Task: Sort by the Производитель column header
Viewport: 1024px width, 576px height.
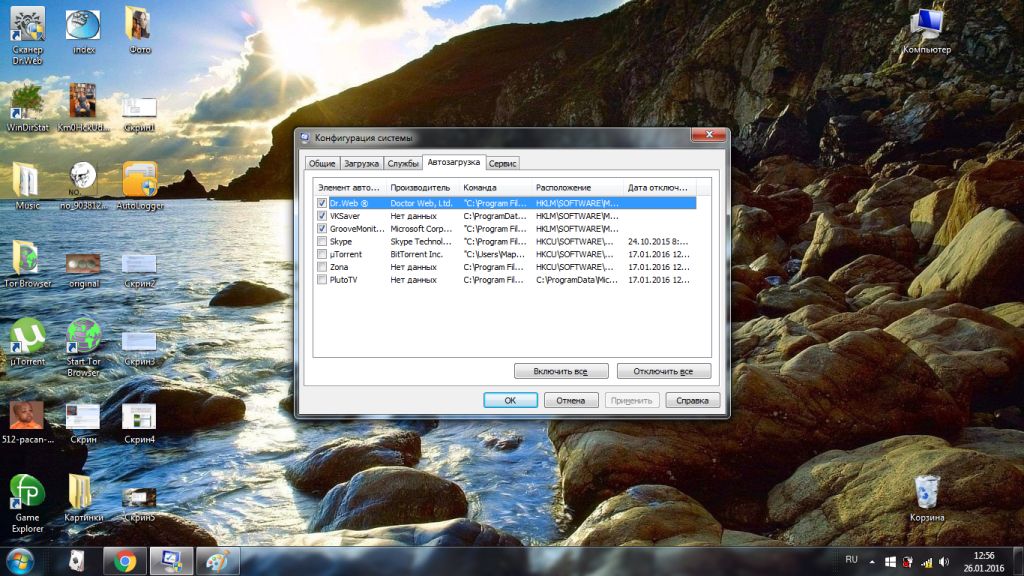Action: (x=421, y=188)
